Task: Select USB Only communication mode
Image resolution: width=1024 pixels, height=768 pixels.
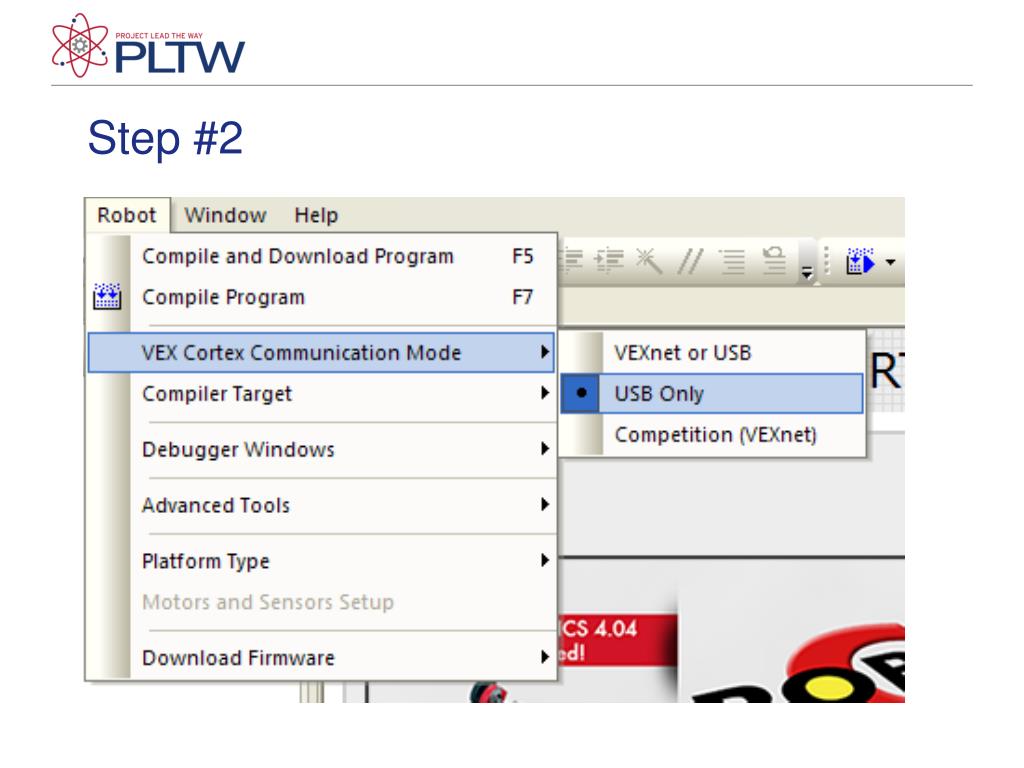Action: pos(712,394)
